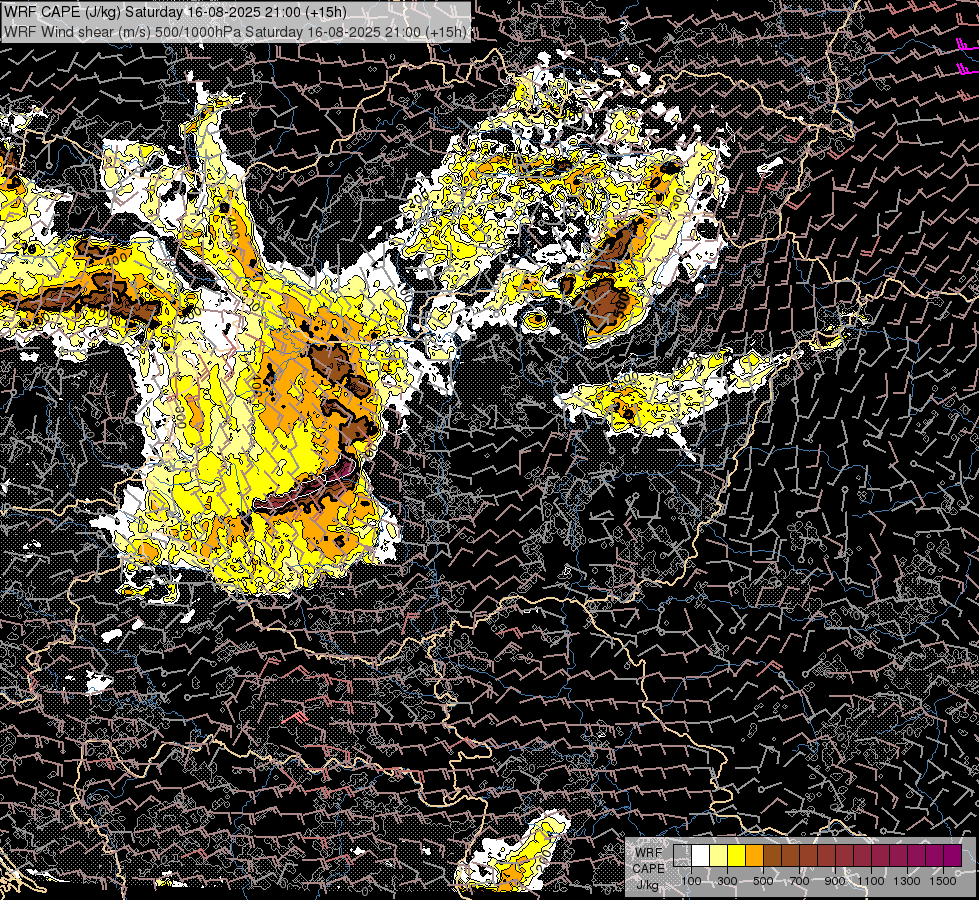979x900 pixels.
Task: Choose the last magenta swatch above 1500
Action: (x=952, y=855)
